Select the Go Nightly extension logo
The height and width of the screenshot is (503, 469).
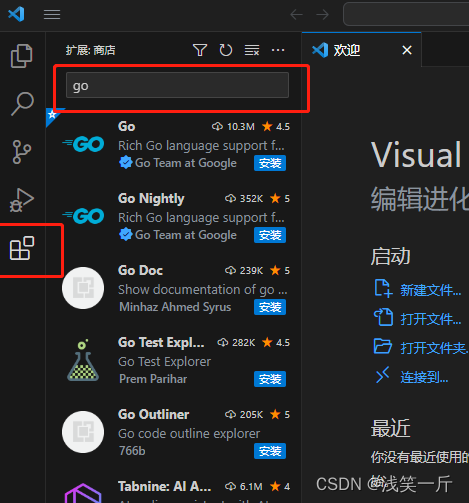click(x=83, y=216)
